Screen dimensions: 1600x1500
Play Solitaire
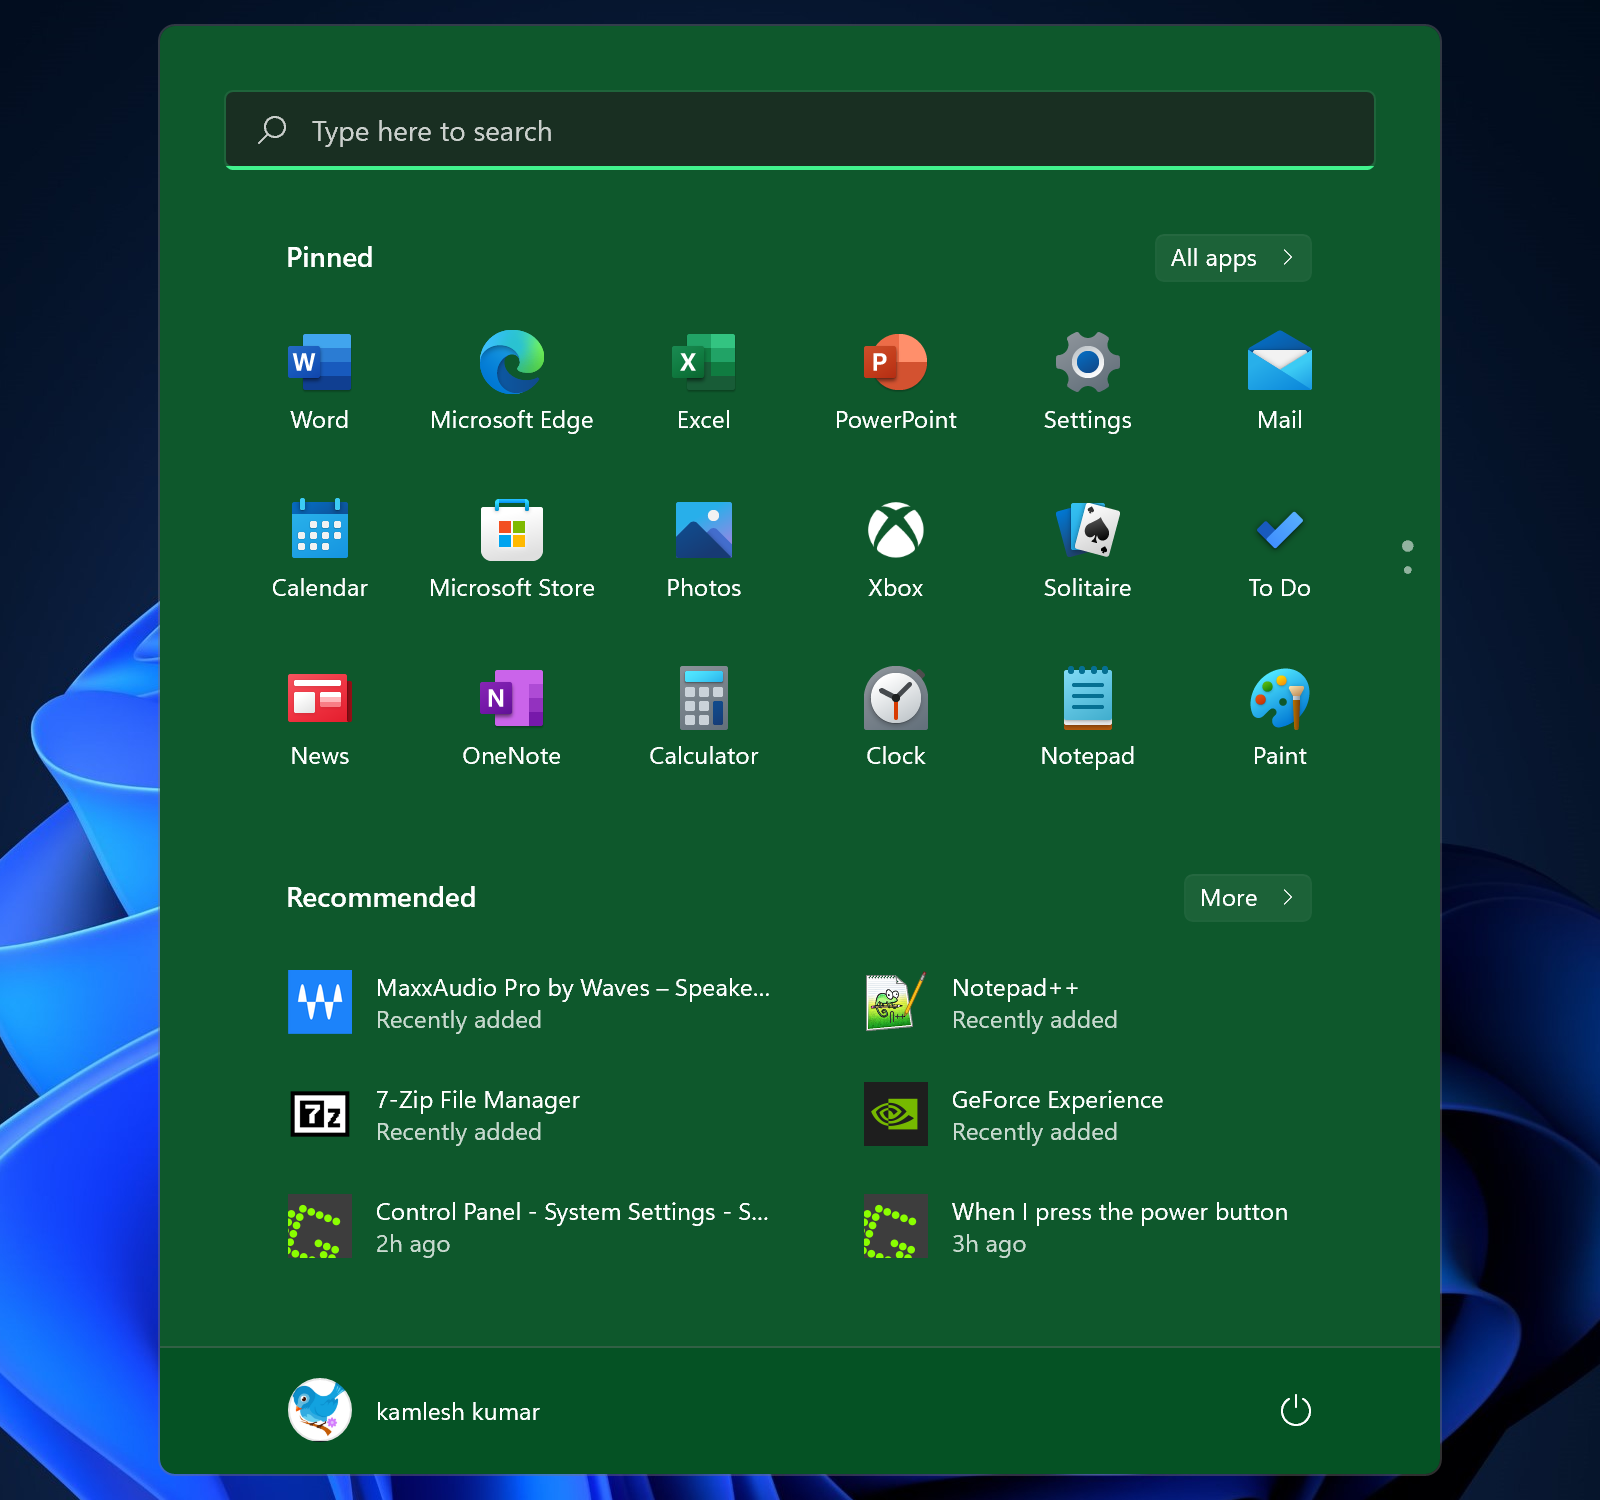click(1087, 548)
